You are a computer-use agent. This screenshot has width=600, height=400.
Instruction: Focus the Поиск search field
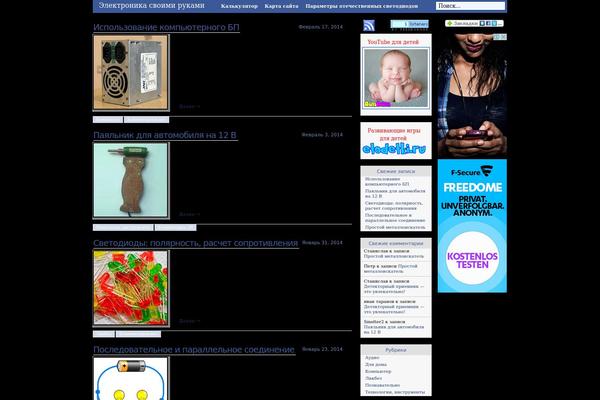470,6
